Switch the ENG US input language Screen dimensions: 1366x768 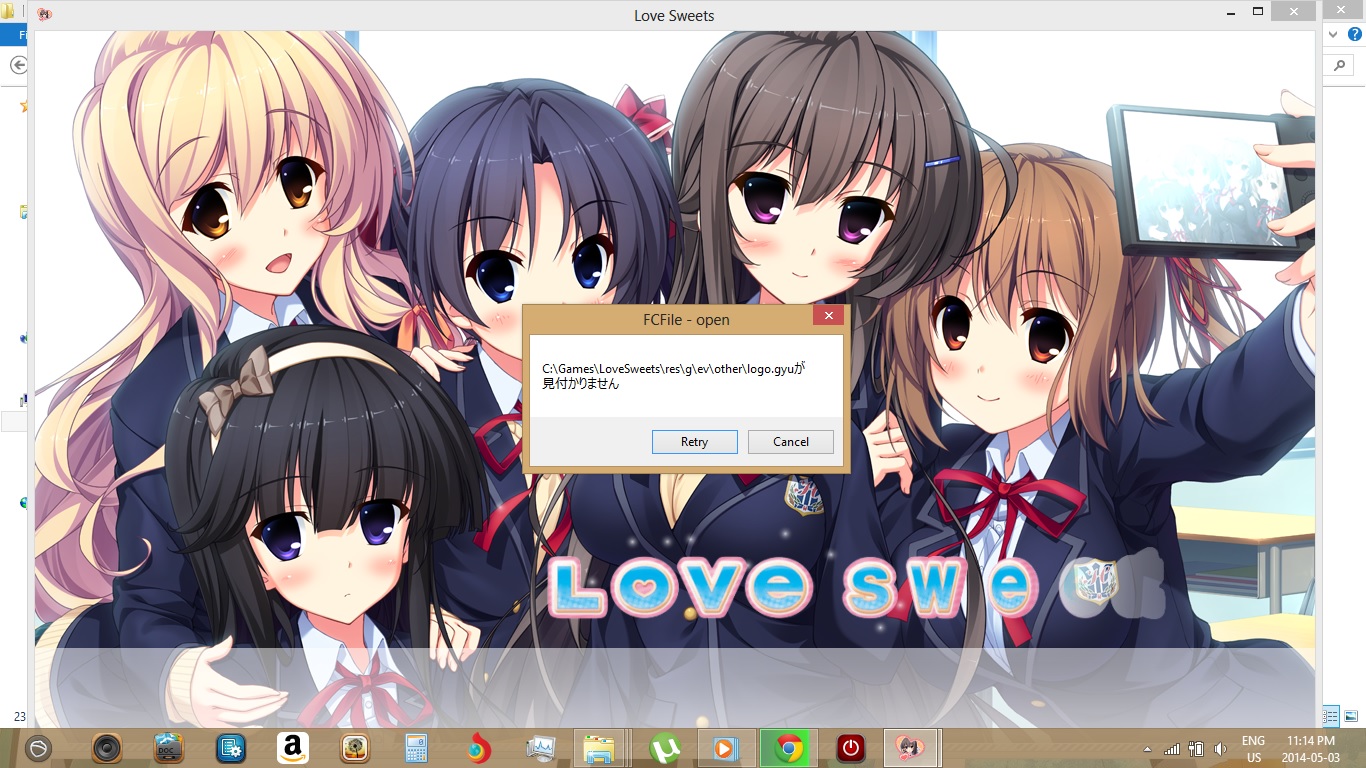pos(1253,749)
